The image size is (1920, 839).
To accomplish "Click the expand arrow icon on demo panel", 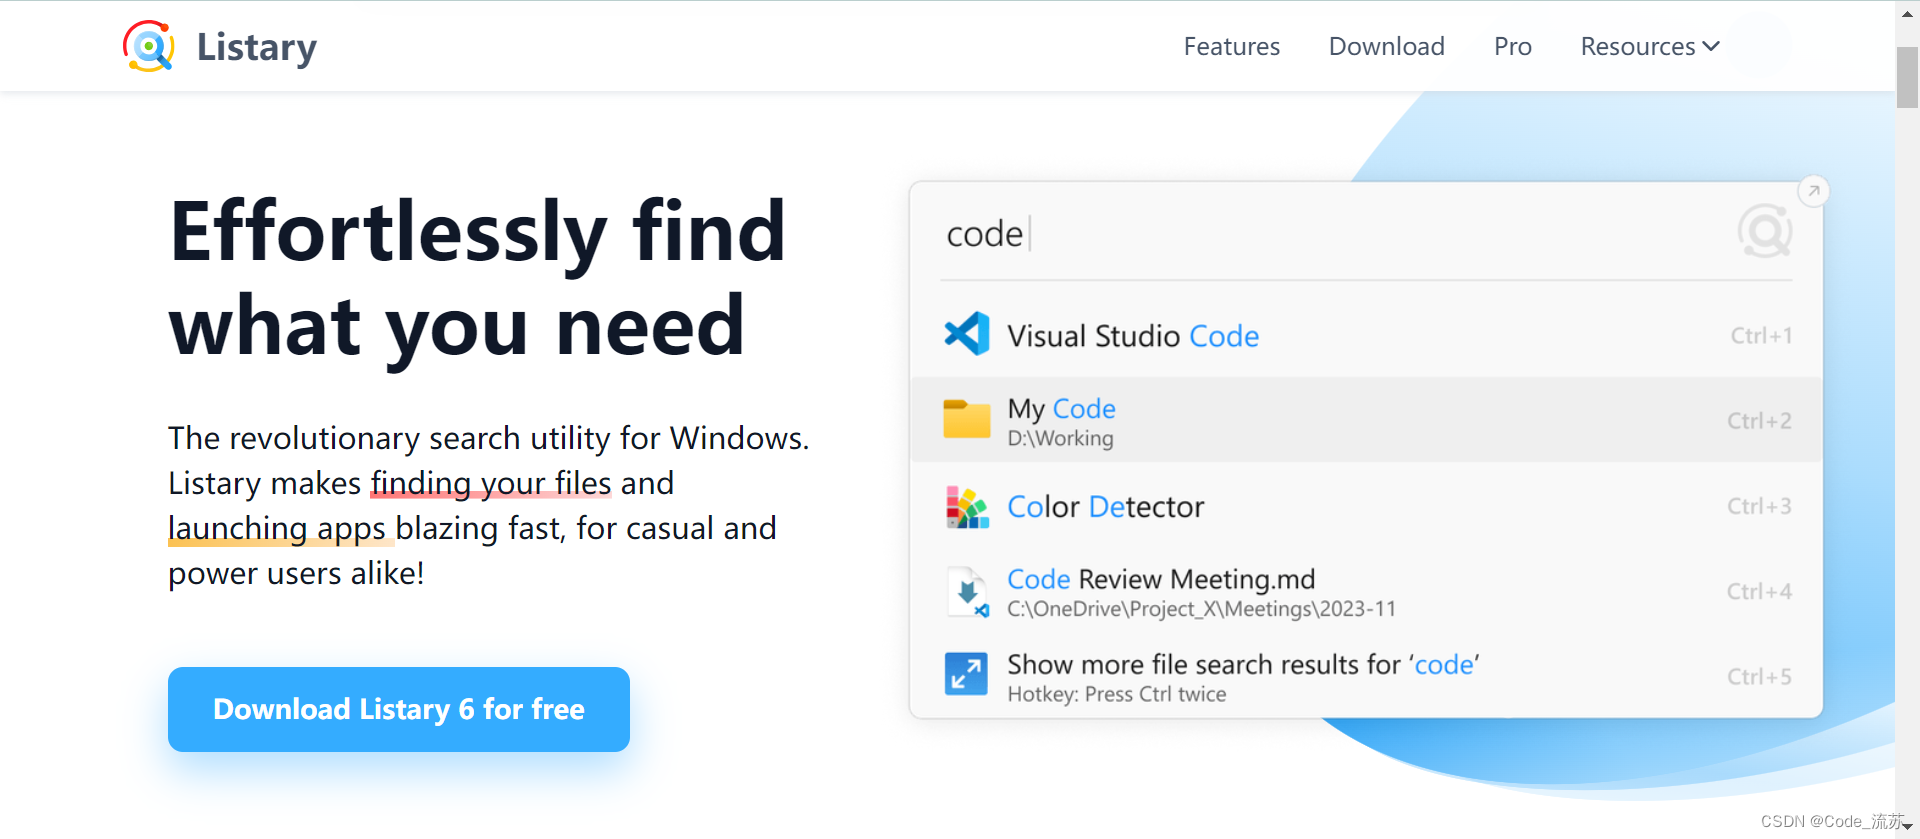I will tap(1813, 190).
